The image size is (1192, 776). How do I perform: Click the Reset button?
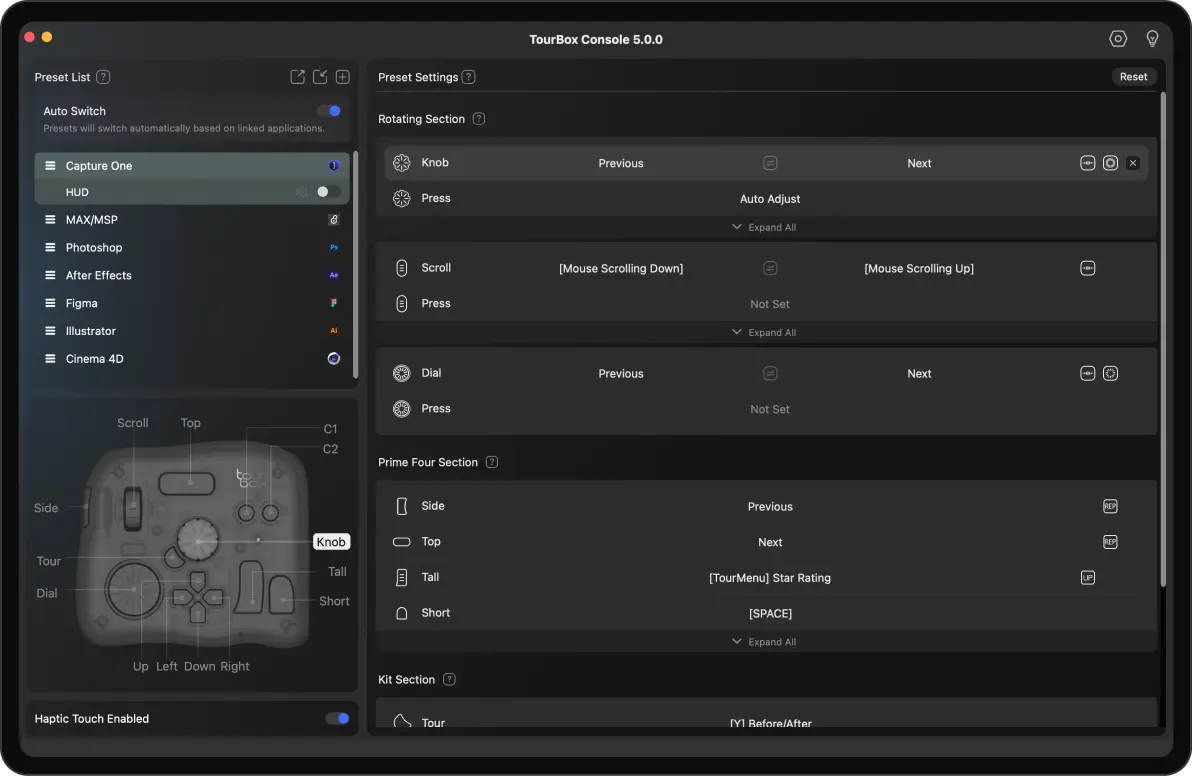pos(1133,76)
